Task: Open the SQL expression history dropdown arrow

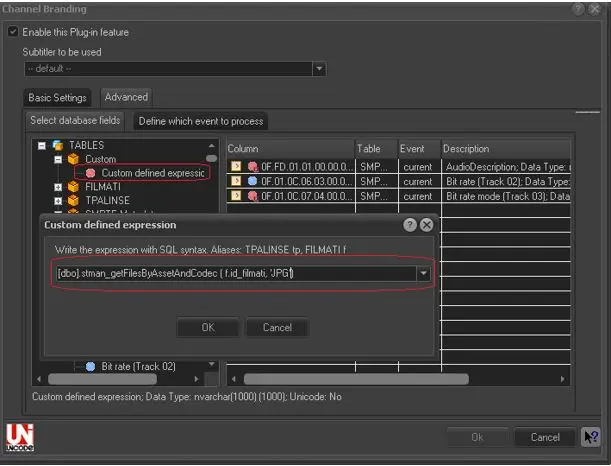Action: (x=424, y=273)
